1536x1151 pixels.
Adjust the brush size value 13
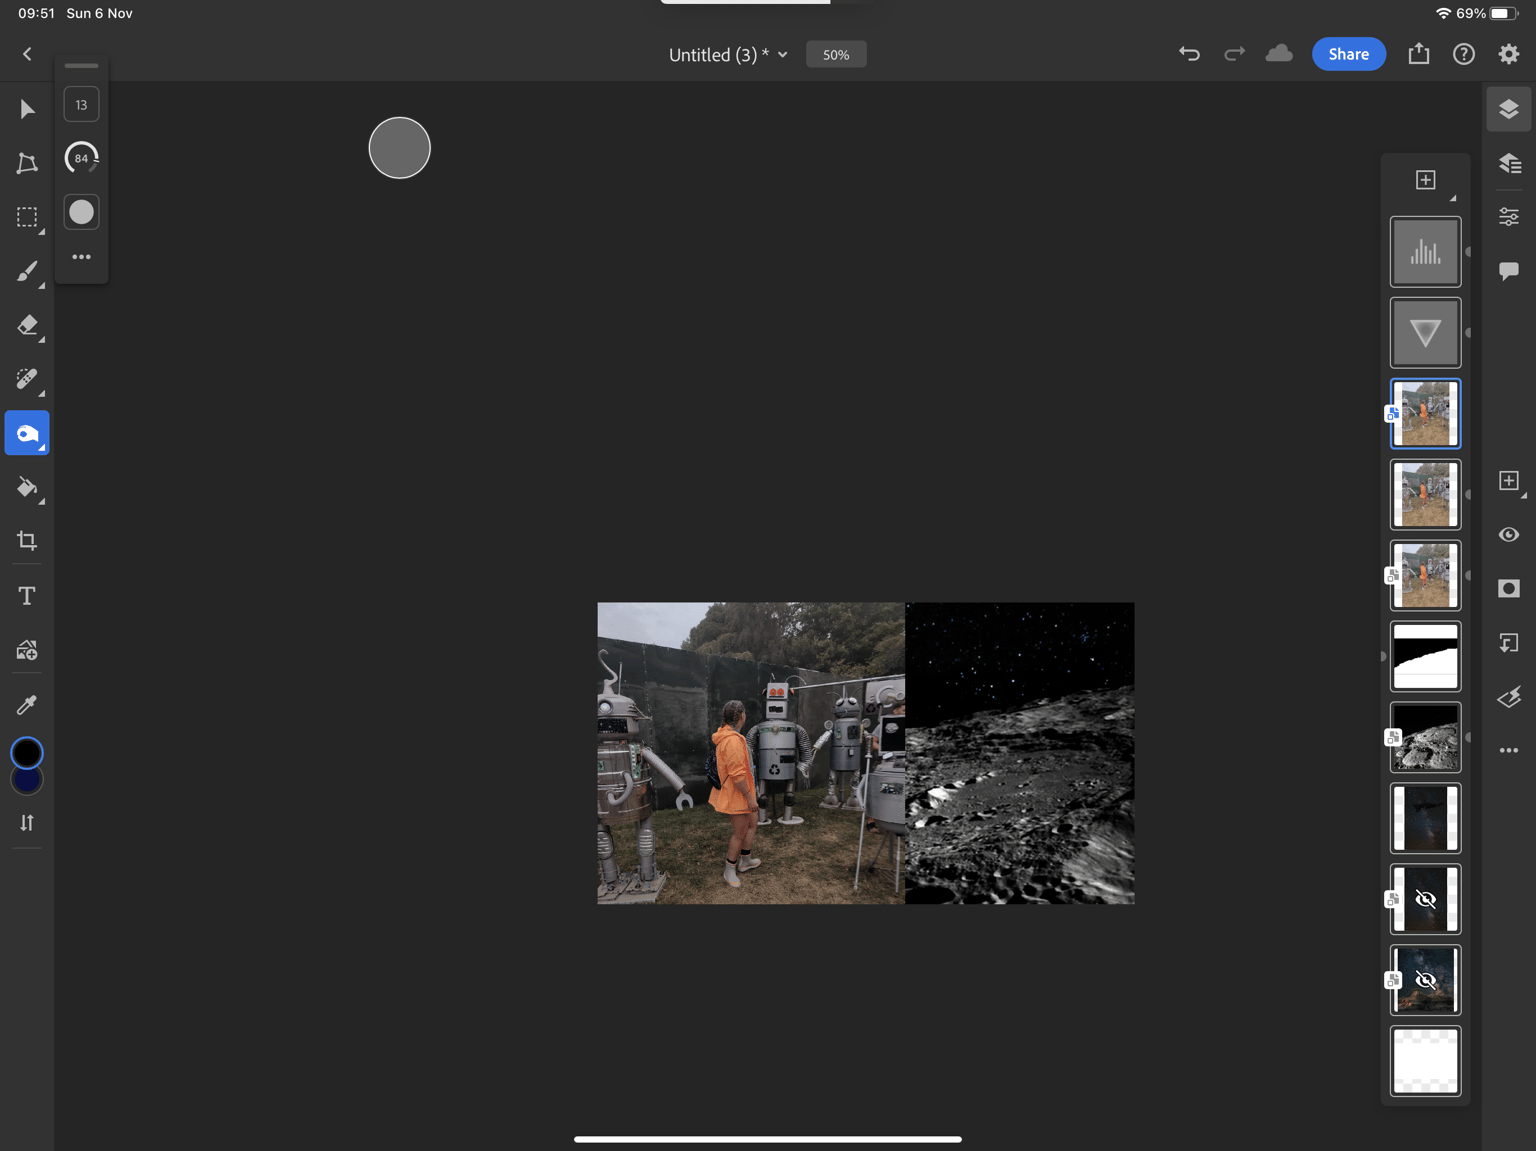click(81, 104)
